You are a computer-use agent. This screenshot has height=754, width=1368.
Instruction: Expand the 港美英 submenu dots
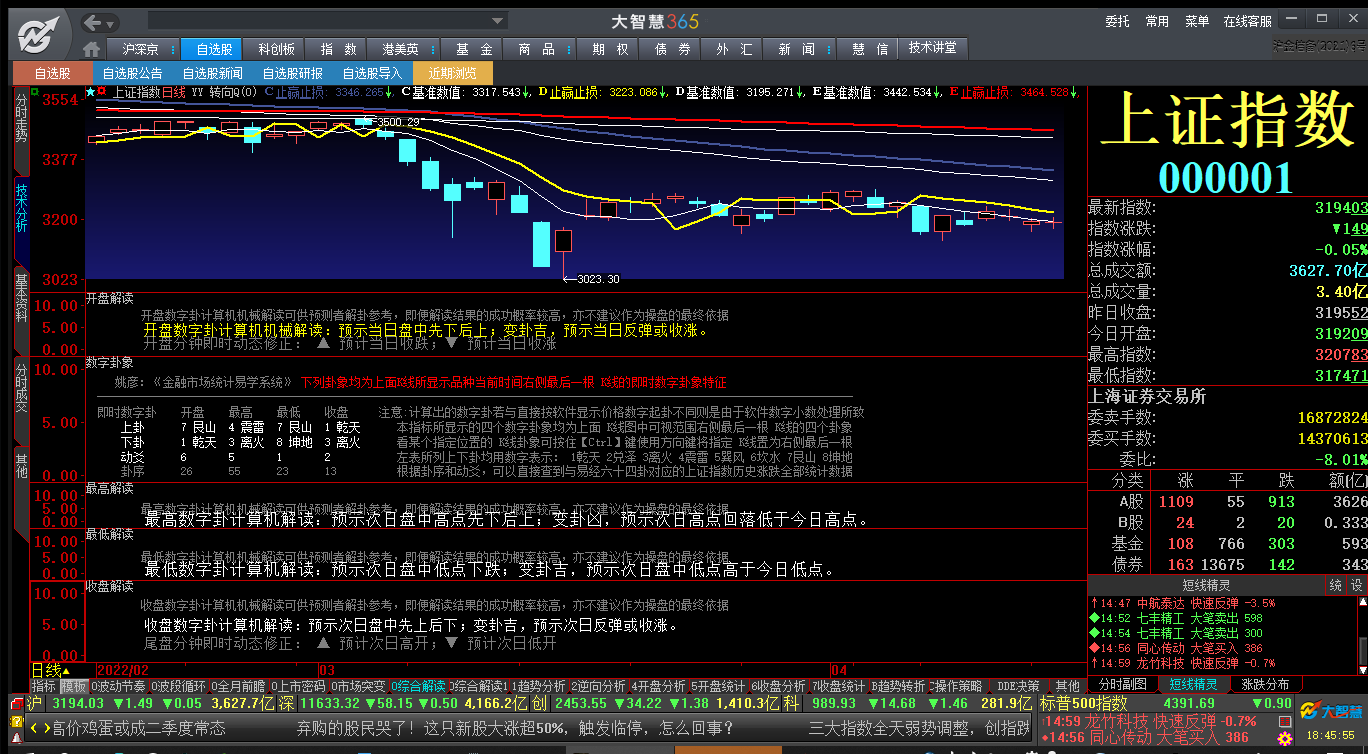coord(434,49)
